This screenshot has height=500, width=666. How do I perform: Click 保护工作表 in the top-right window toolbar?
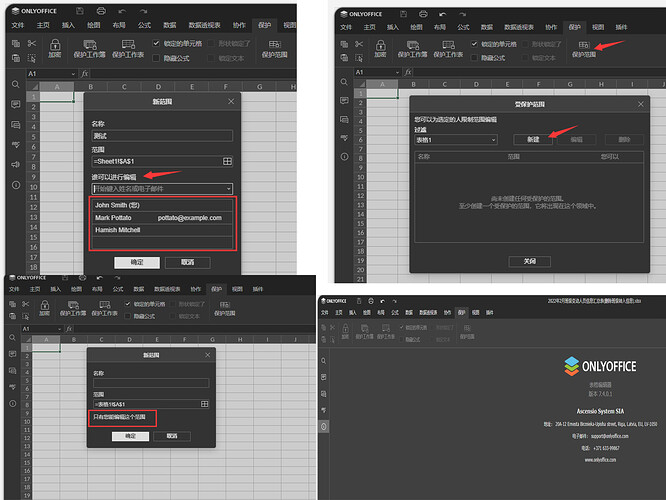coord(448,49)
